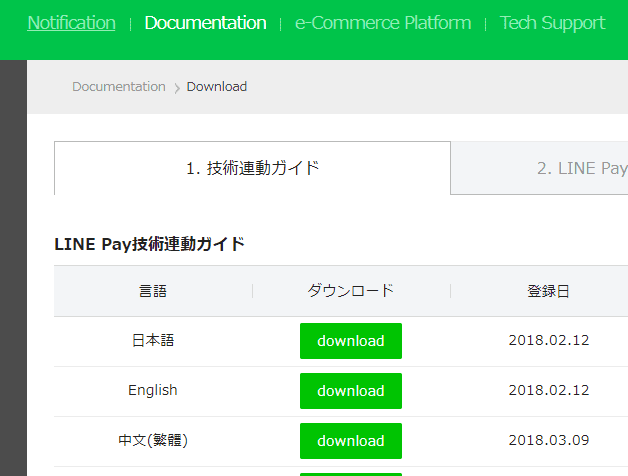Open the Notification menu link
The width and height of the screenshot is (628, 476).
coord(71,23)
